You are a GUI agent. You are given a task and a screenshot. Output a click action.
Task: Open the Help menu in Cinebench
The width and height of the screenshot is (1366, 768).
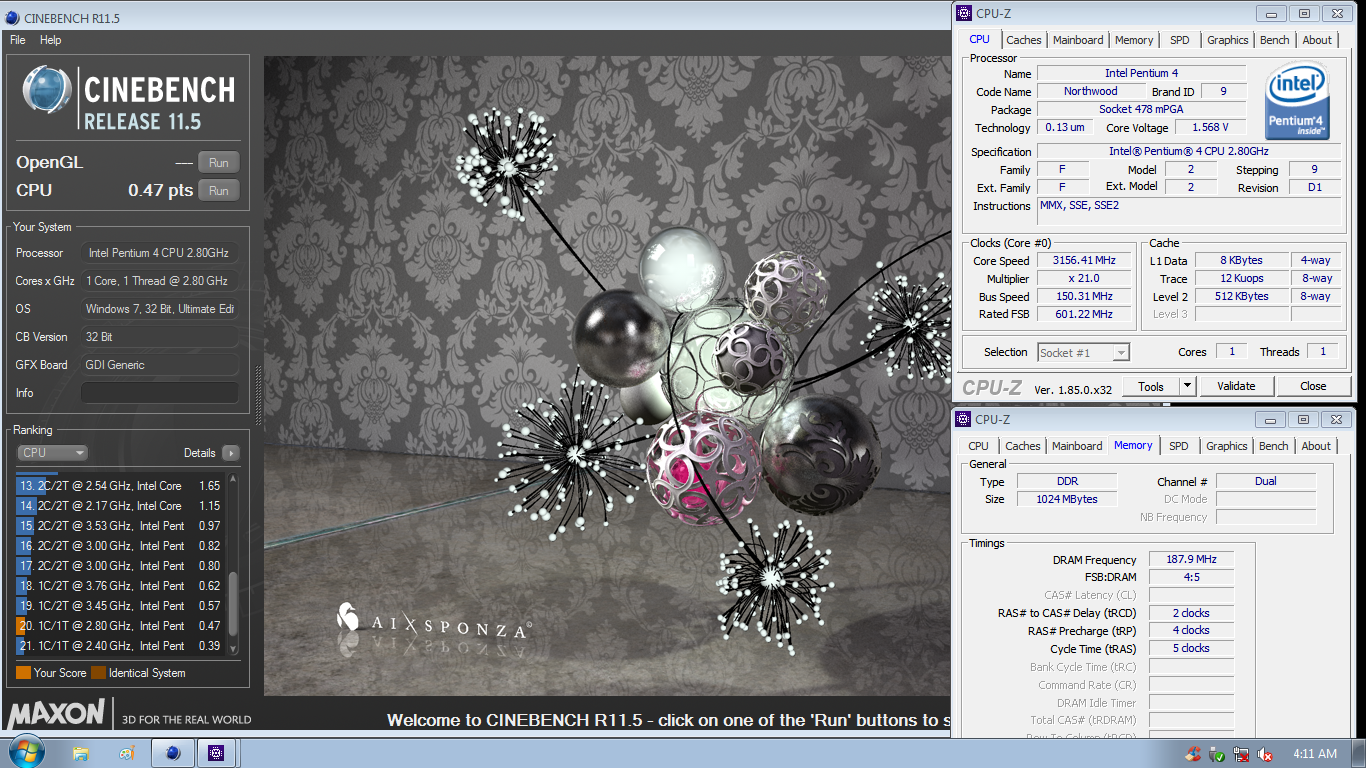click(50, 40)
